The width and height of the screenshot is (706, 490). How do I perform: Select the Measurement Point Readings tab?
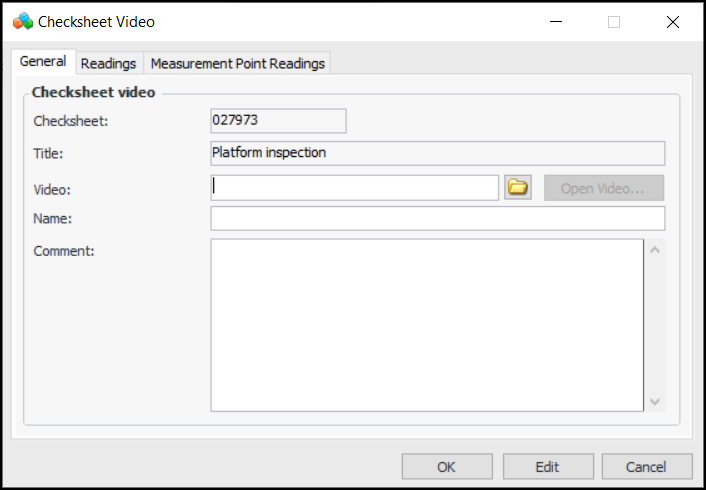[x=237, y=63]
